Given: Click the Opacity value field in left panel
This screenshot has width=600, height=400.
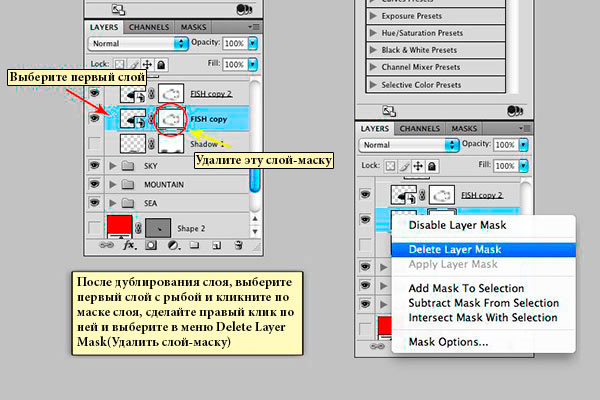Looking at the screenshot, I should click(x=235, y=44).
